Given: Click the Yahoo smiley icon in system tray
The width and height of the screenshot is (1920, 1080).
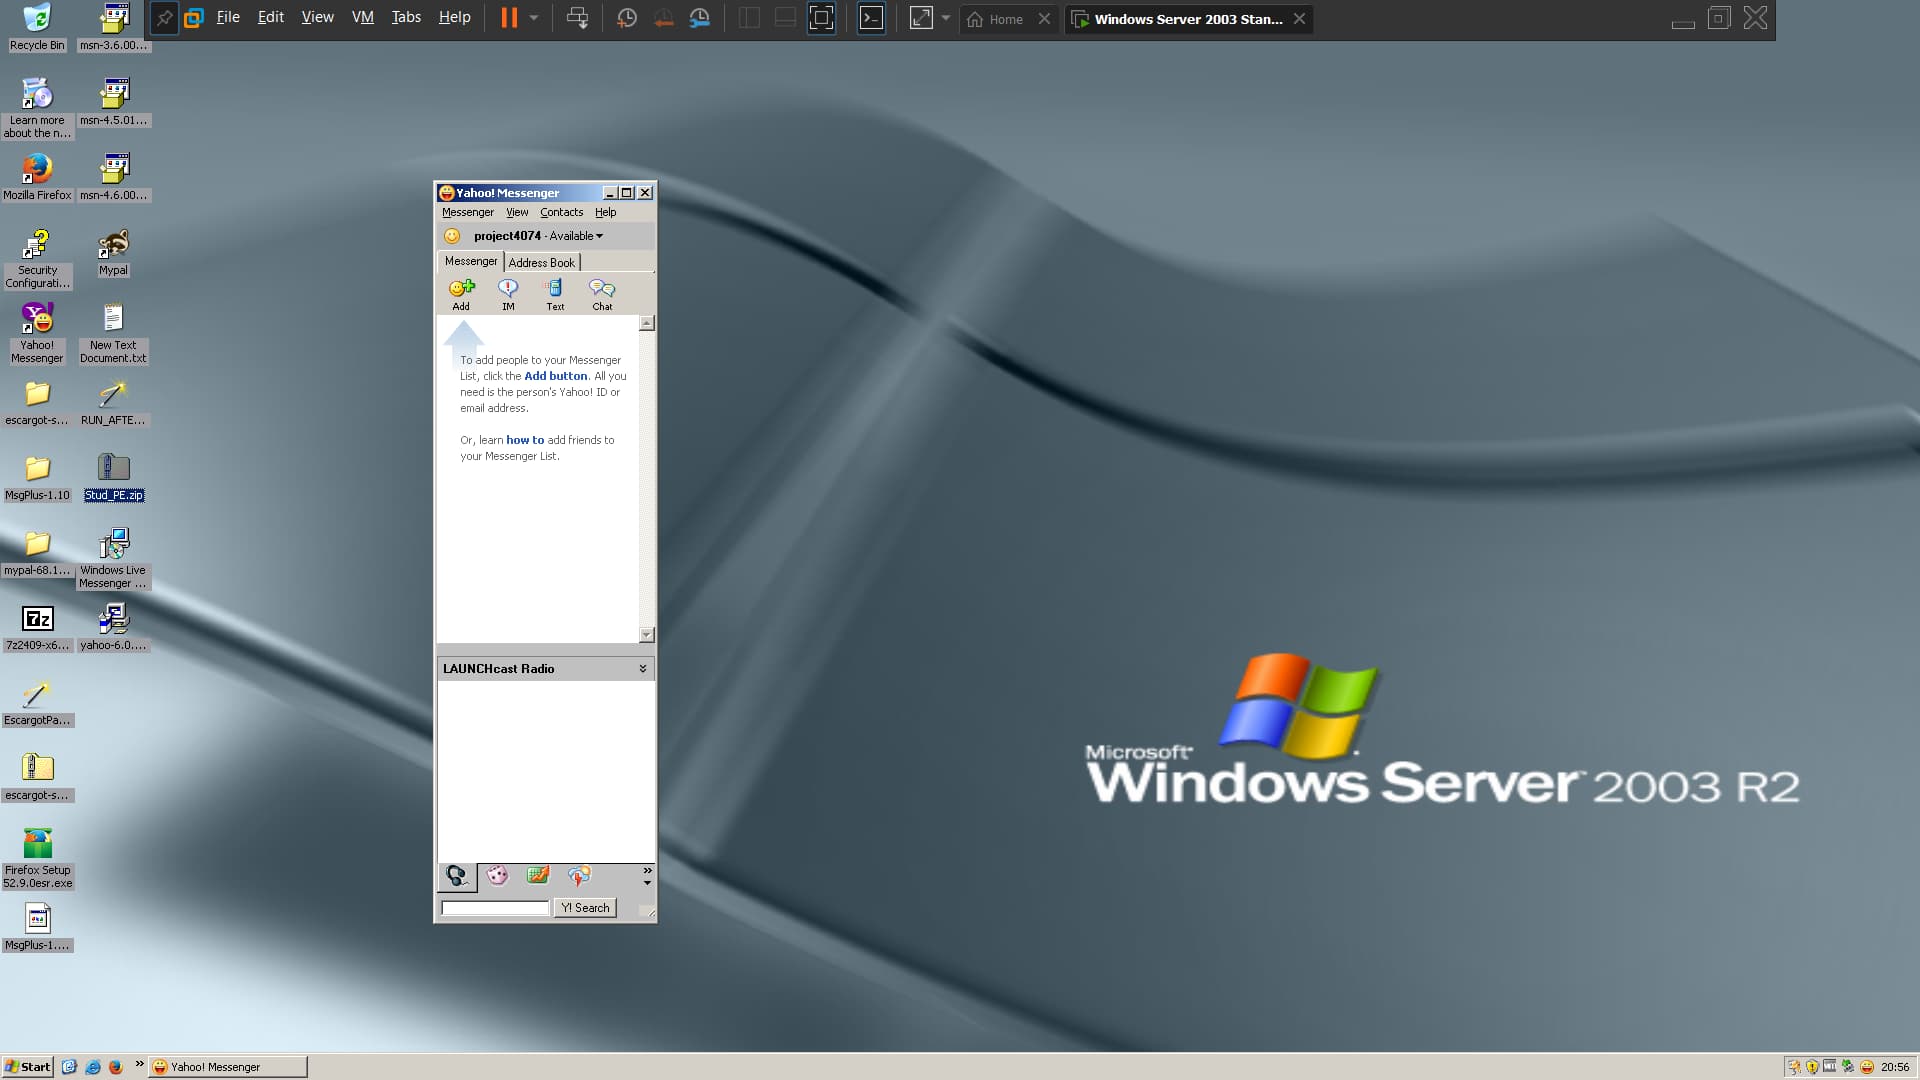Looking at the screenshot, I should click(1866, 1067).
